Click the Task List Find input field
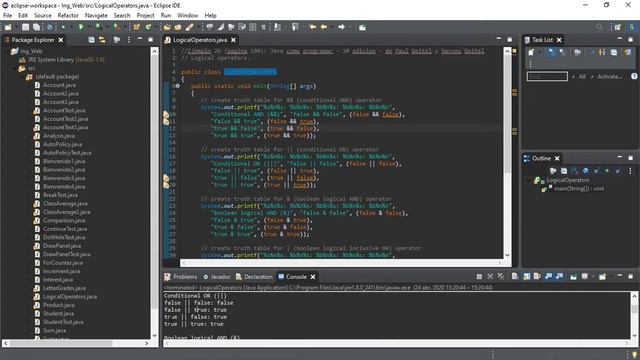640x360 pixels. pos(547,76)
